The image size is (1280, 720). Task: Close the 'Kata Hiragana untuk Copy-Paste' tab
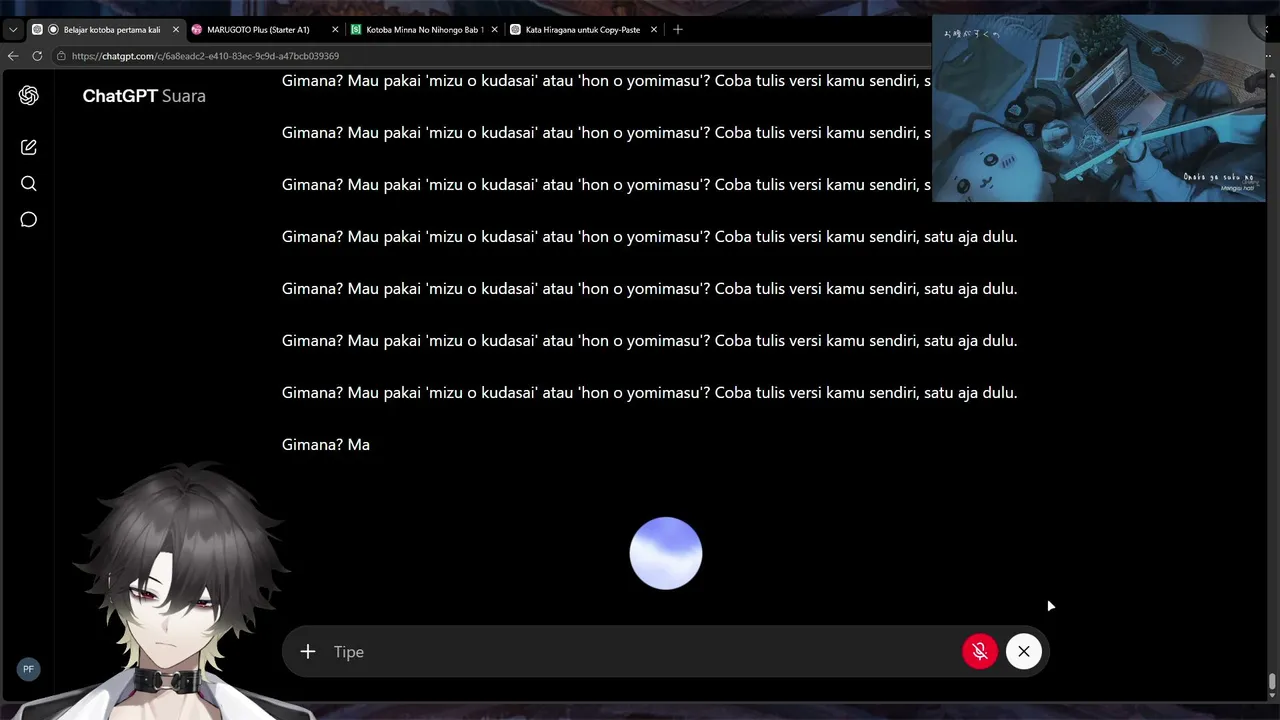point(654,30)
